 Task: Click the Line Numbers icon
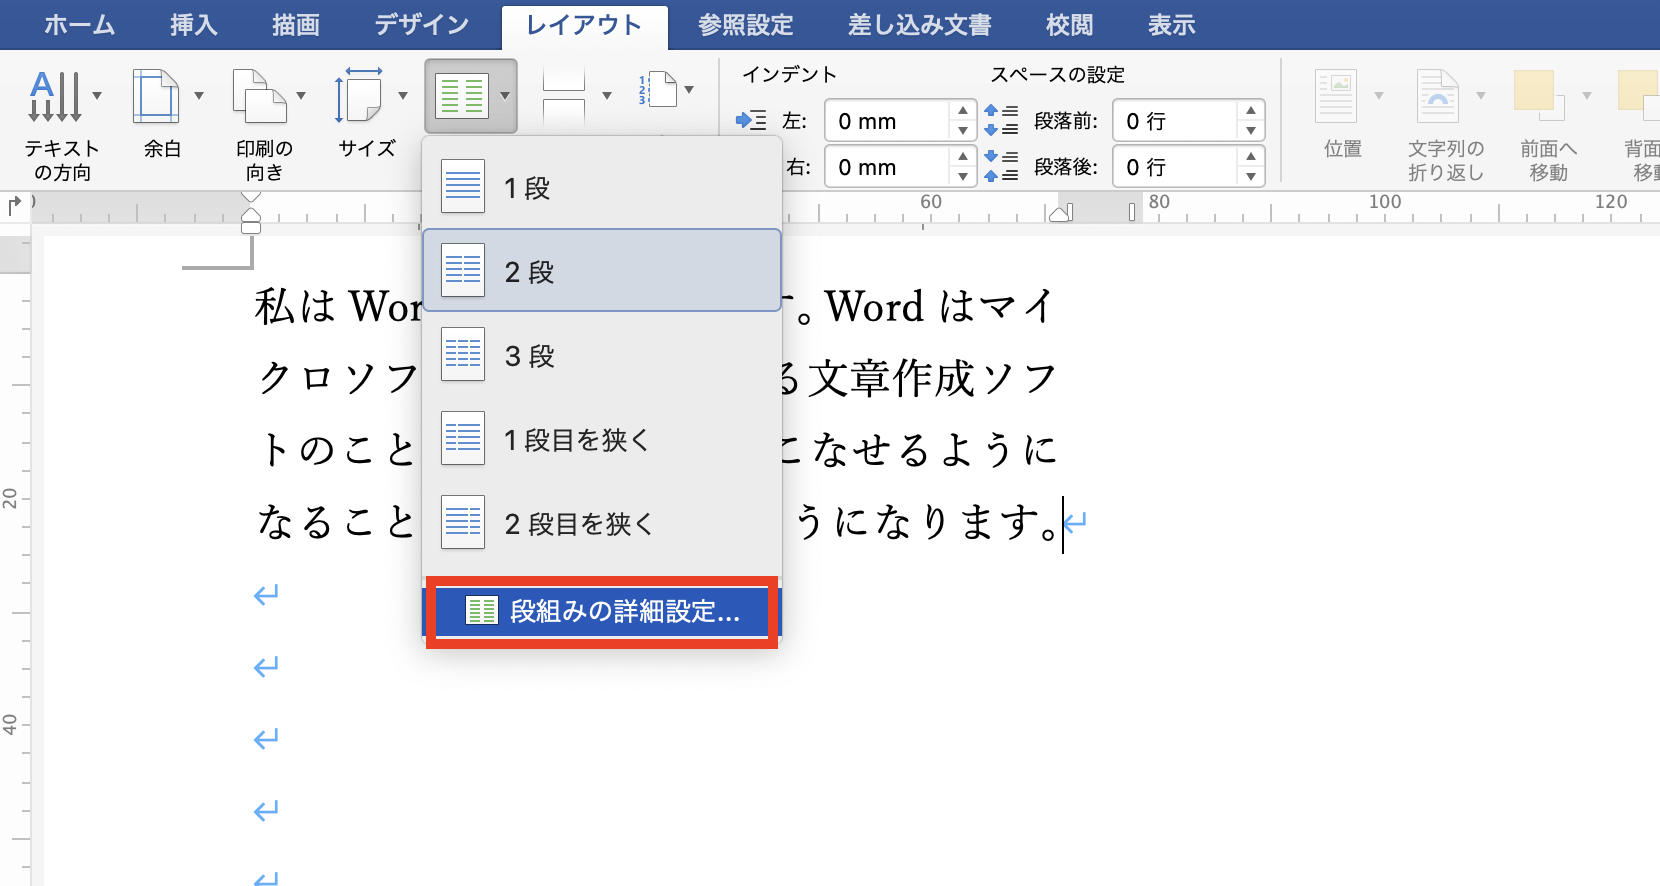pyautogui.click(x=658, y=90)
